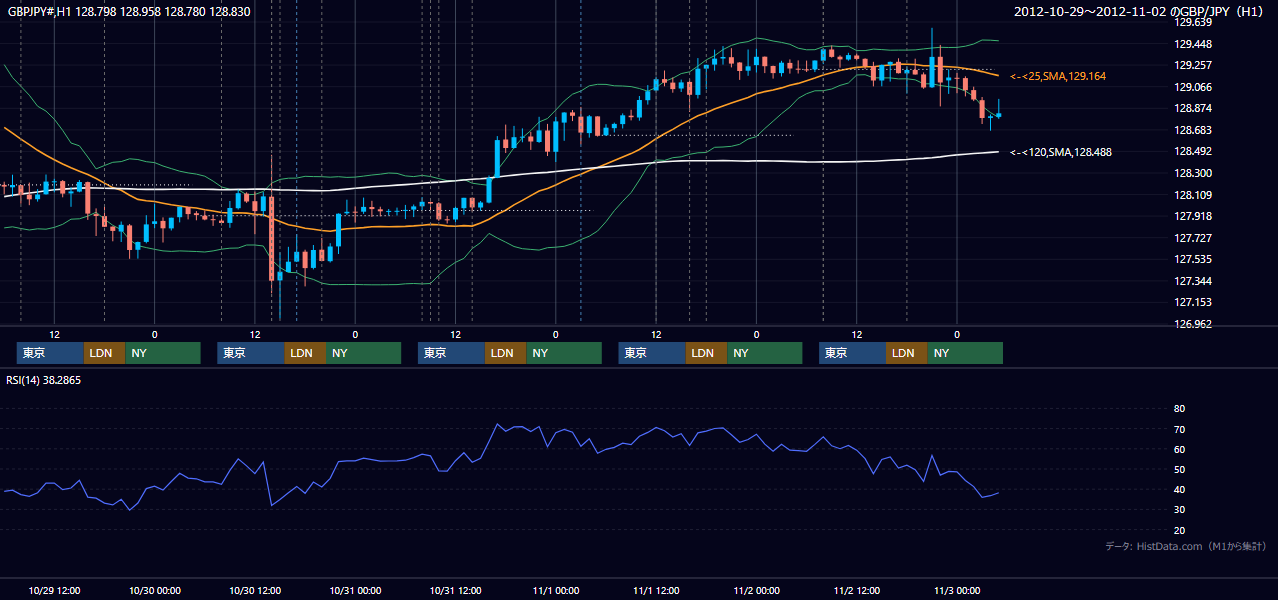Click price axis label 129.257
1278x600 pixels.
[1192, 65]
